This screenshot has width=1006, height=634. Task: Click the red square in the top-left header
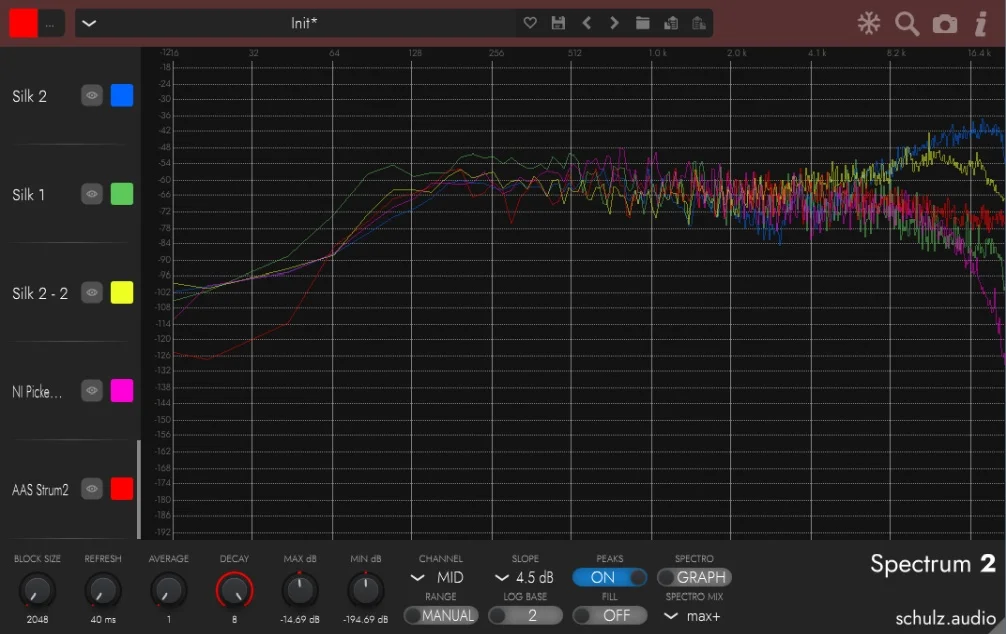click(x=23, y=23)
